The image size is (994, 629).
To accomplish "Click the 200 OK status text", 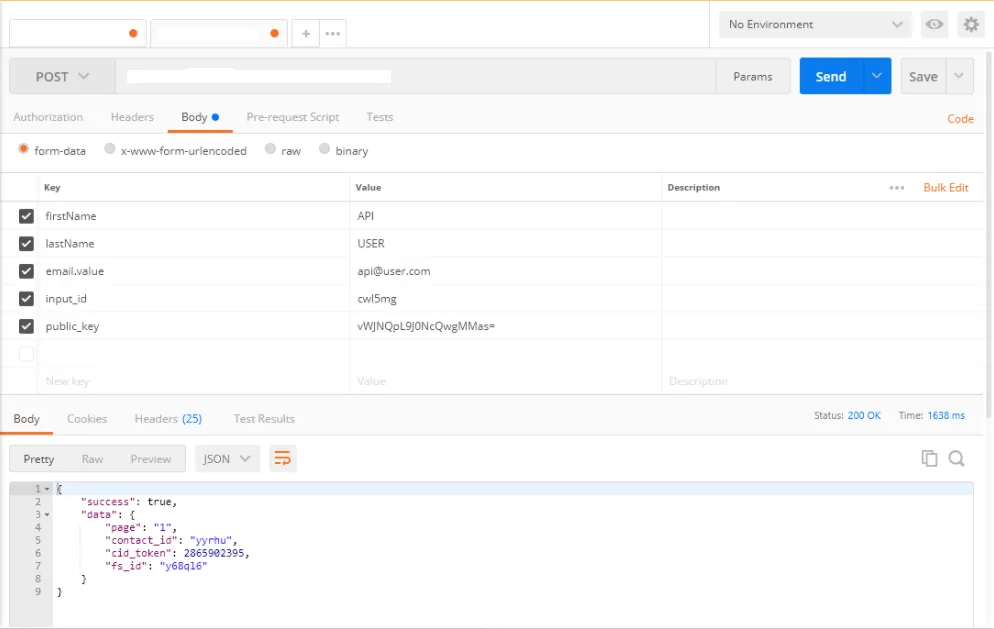I will (864, 415).
